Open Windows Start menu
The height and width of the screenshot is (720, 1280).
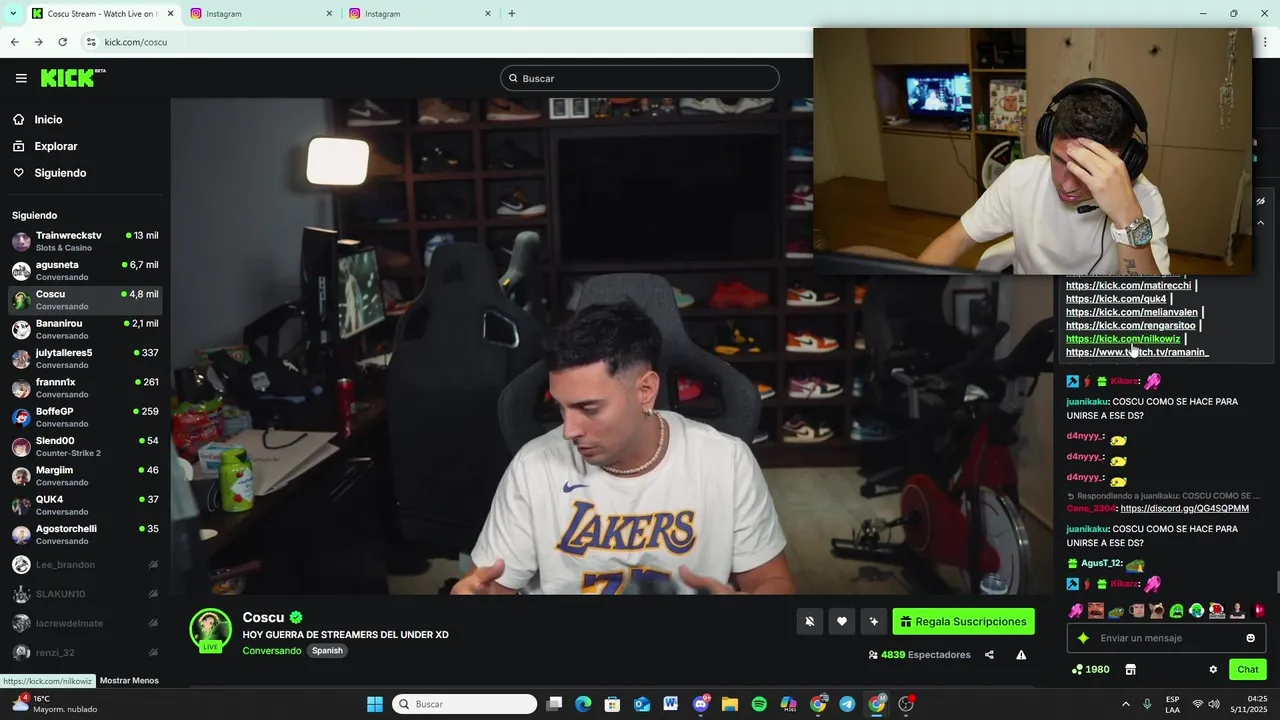tap(375, 704)
